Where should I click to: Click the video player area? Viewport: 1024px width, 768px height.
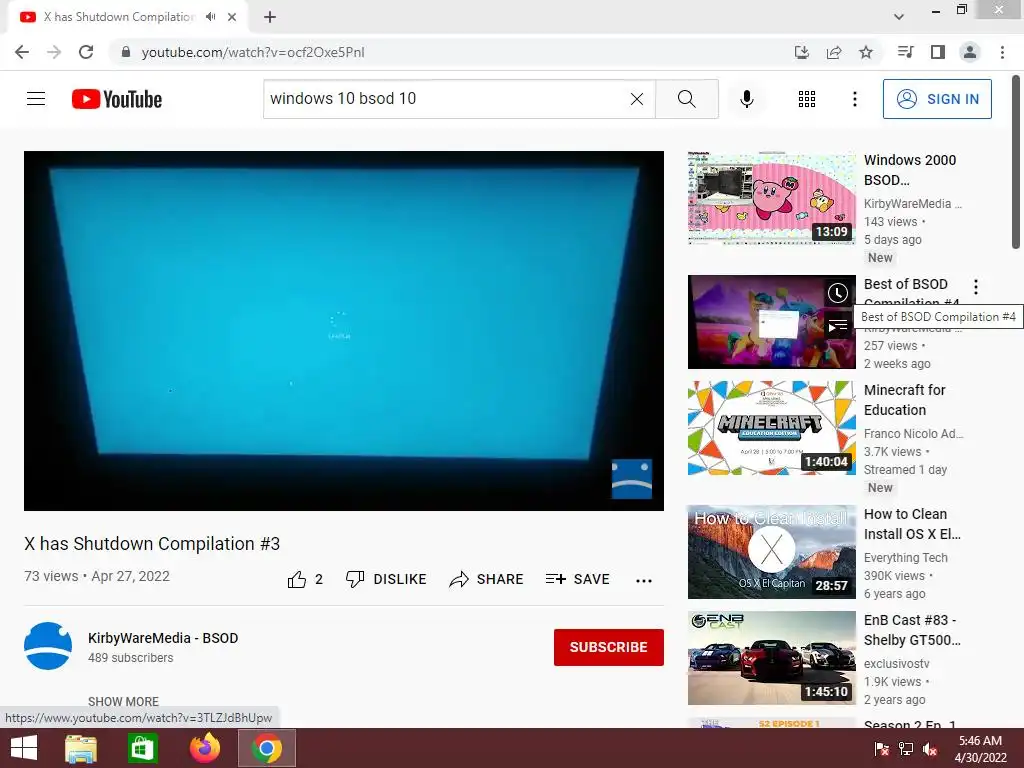pyautogui.click(x=344, y=330)
